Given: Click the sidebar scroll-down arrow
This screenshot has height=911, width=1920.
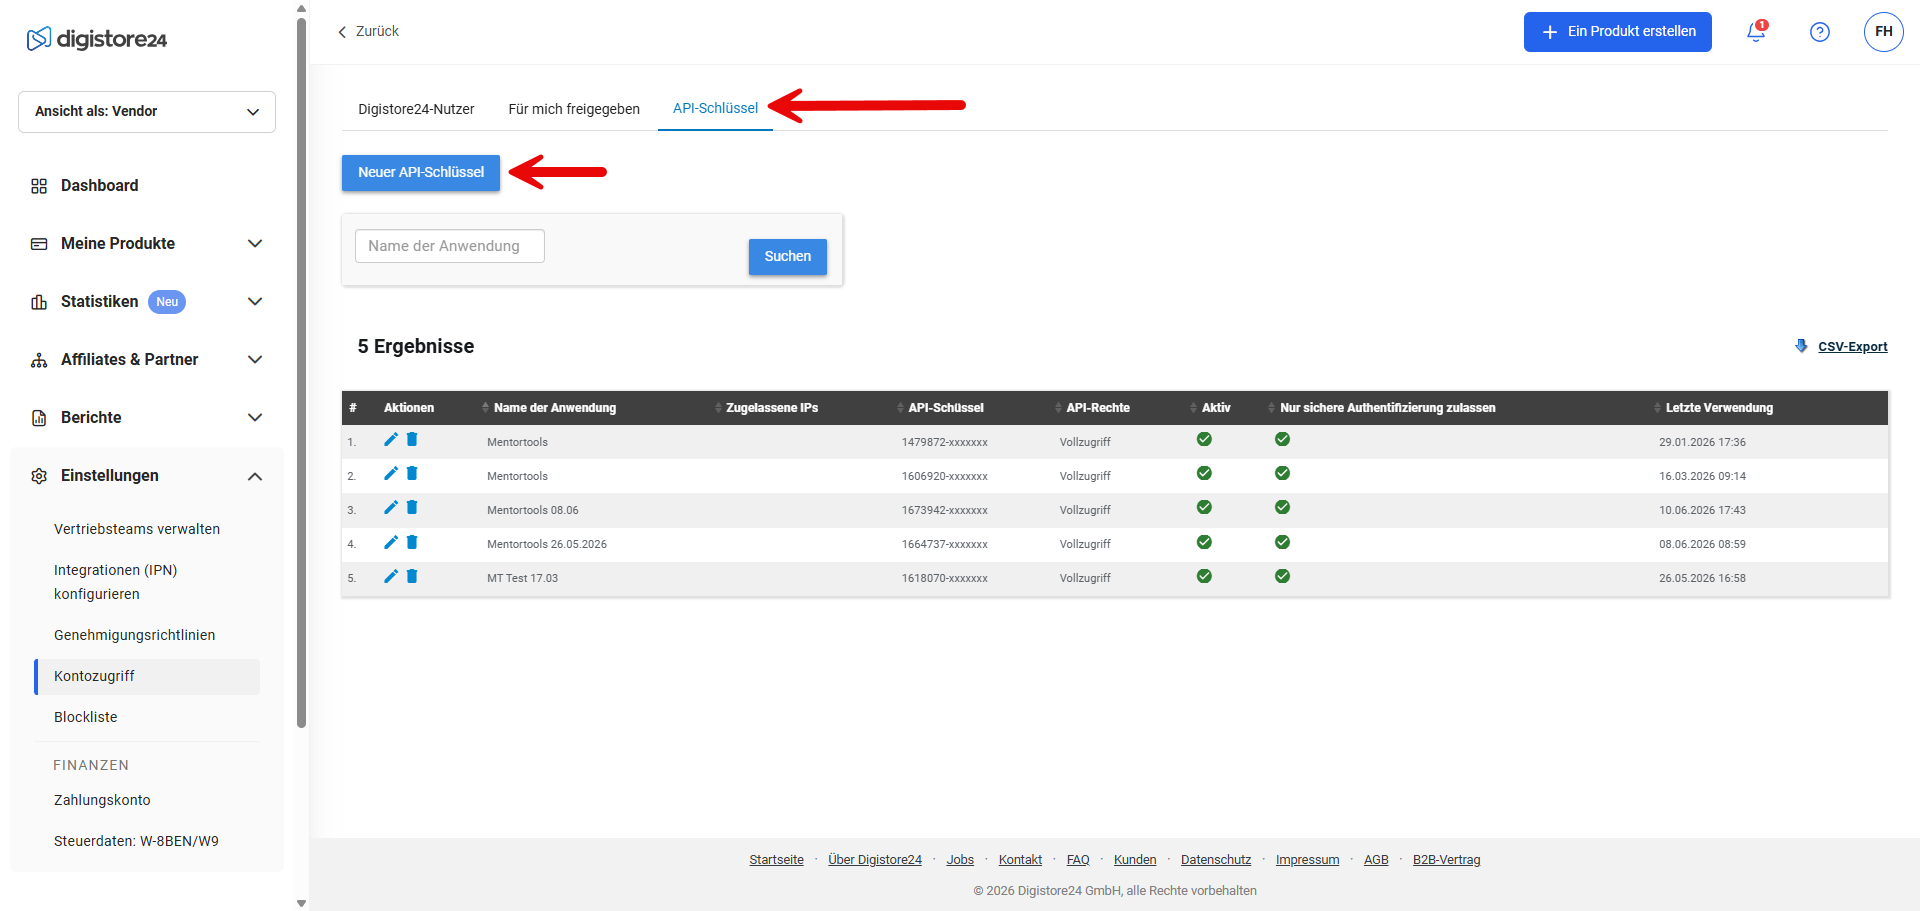Looking at the screenshot, I should click(x=302, y=903).
